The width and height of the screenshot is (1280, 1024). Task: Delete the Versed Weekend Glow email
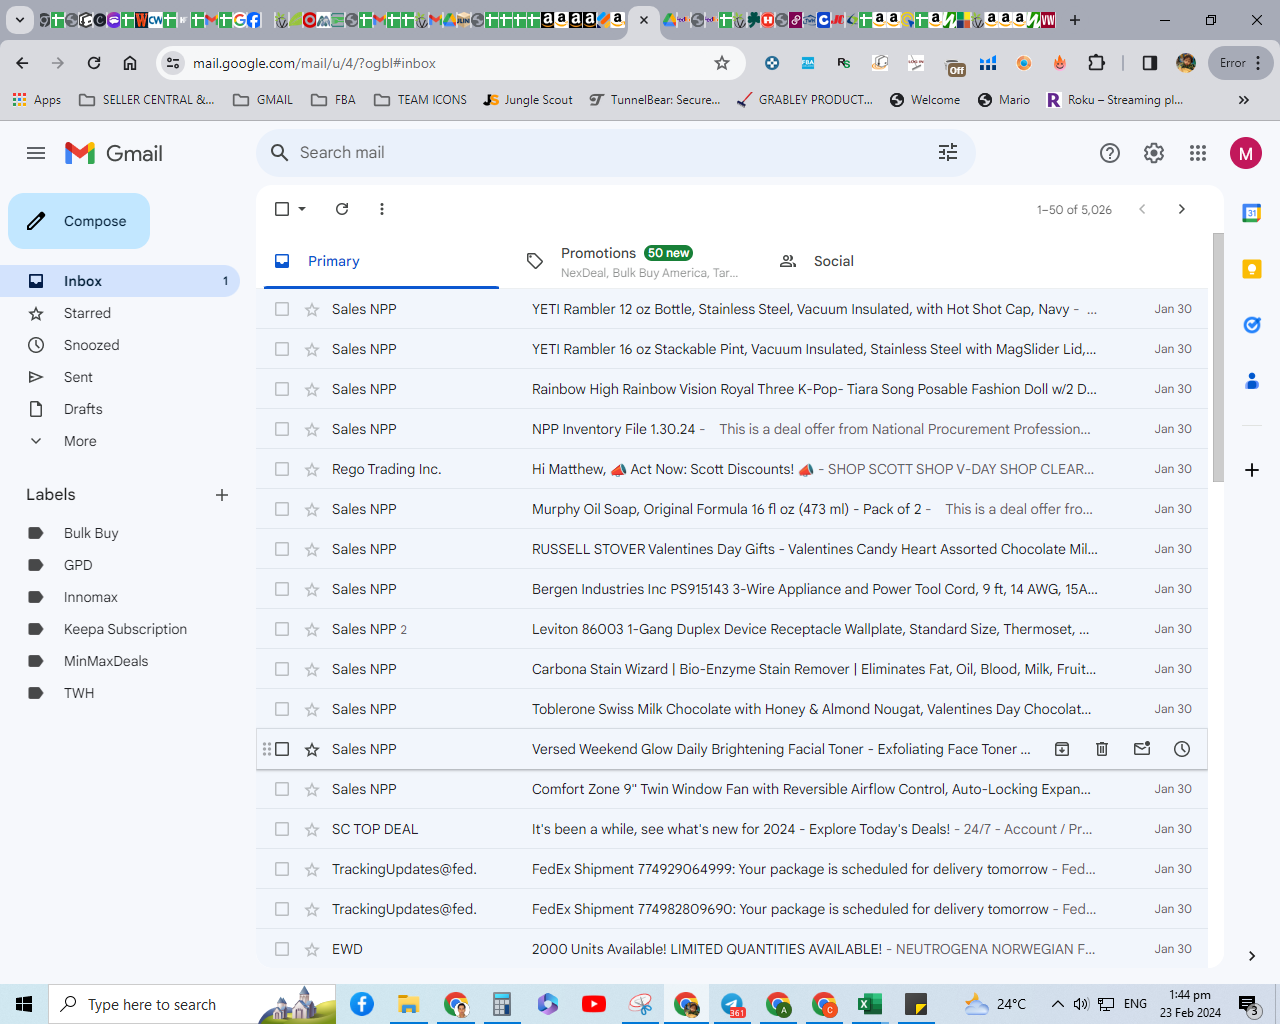pos(1102,749)
